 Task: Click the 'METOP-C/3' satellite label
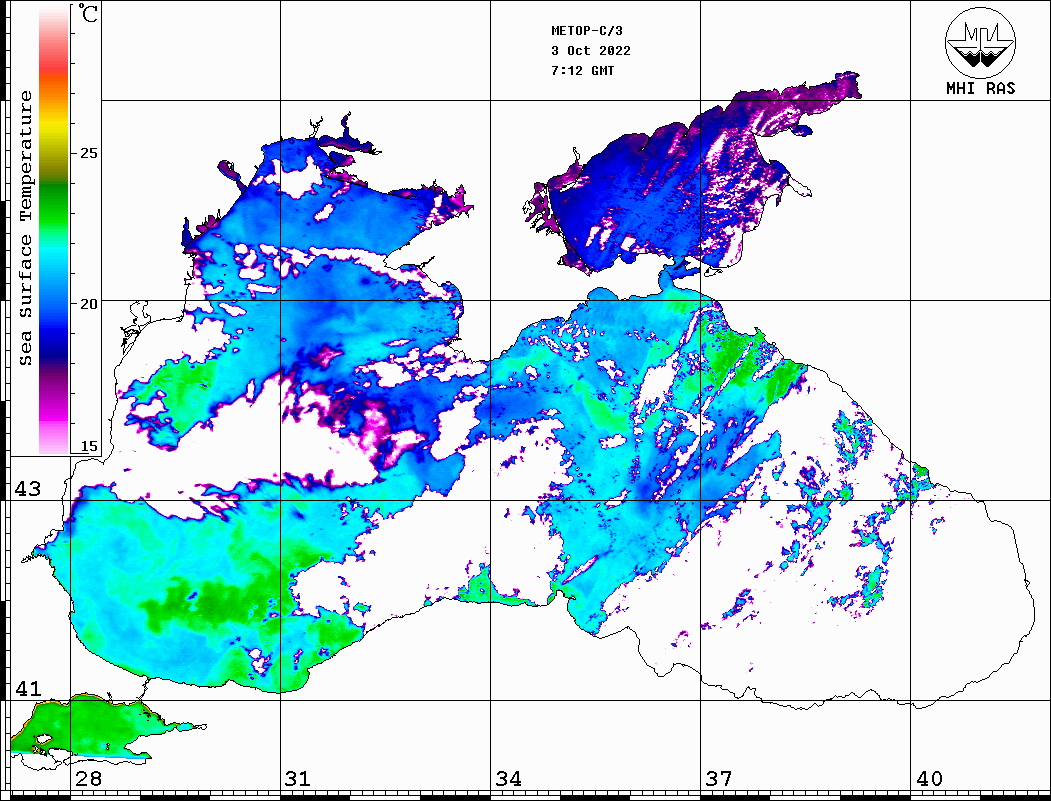pos(587,31)
